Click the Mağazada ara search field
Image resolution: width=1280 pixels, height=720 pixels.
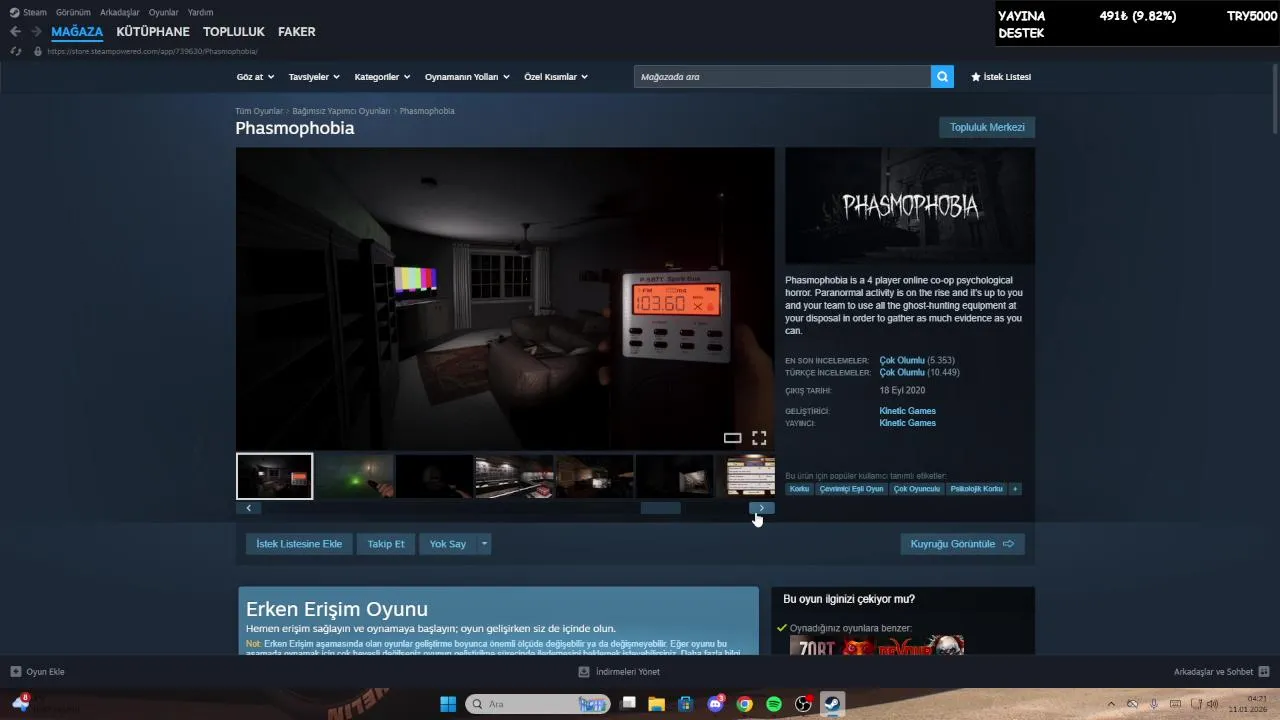(782, 77)
